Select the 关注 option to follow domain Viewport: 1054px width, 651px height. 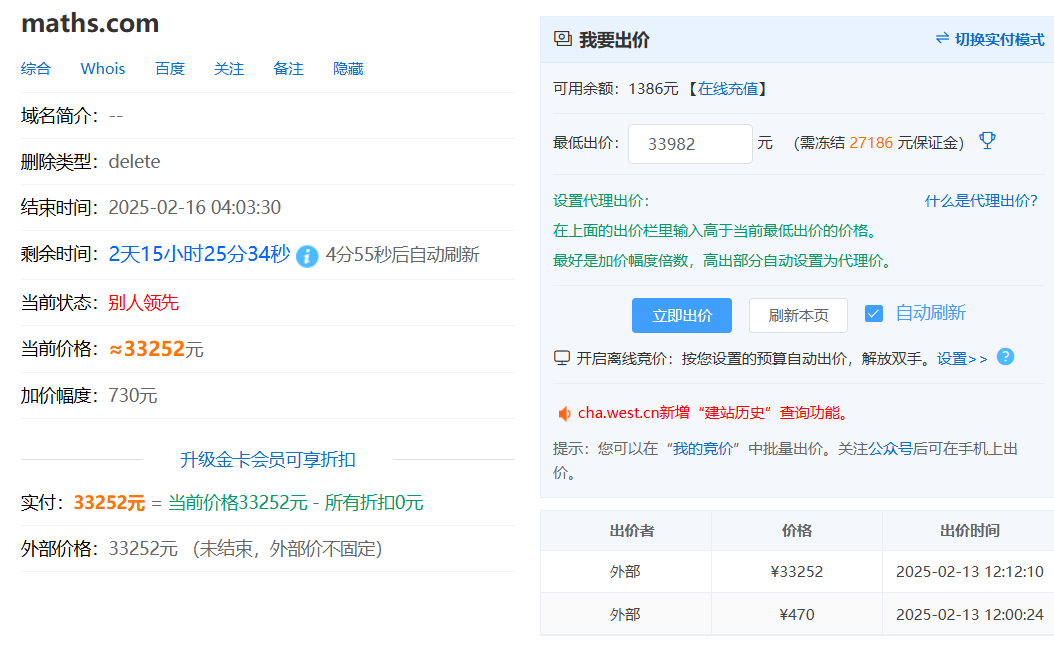click(x=229, y=69)
